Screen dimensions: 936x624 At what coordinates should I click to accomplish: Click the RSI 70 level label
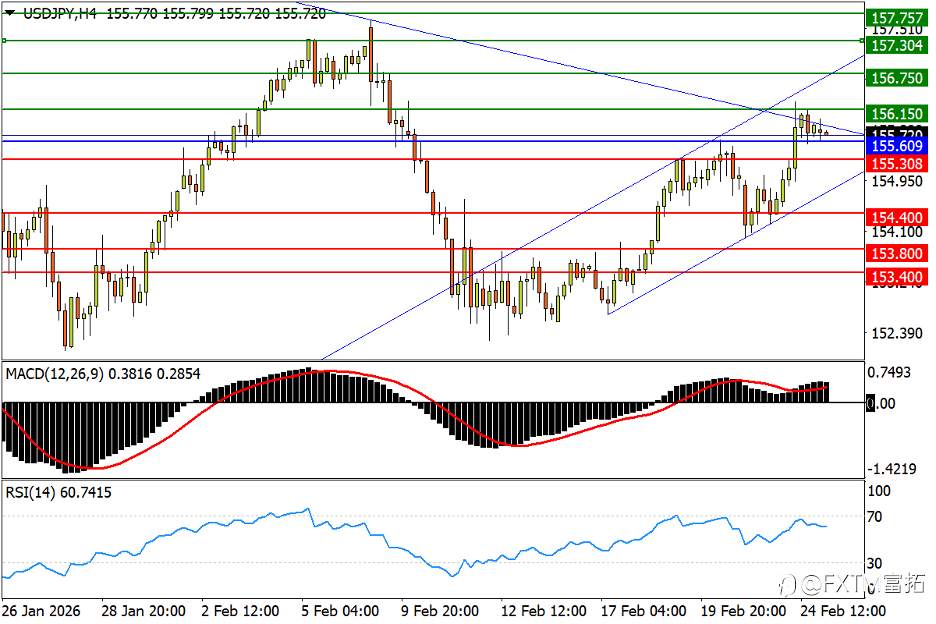tap(875, 517)
